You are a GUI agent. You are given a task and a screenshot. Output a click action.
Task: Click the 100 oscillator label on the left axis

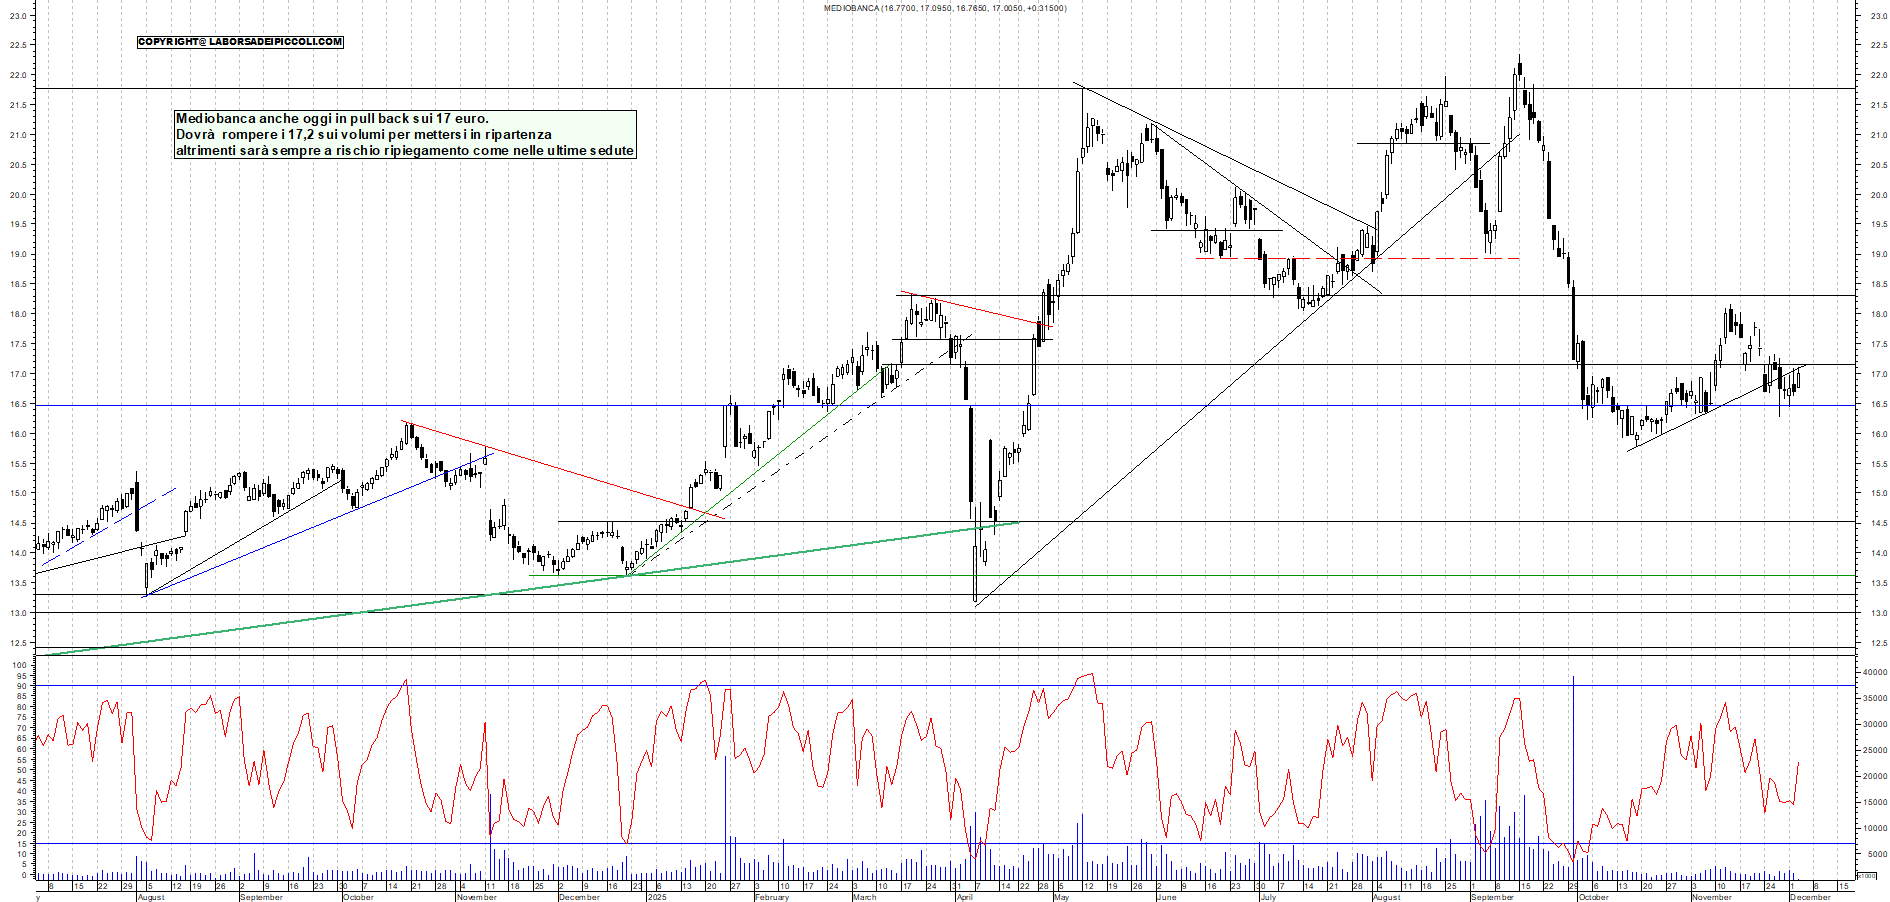tap(20, 665)
